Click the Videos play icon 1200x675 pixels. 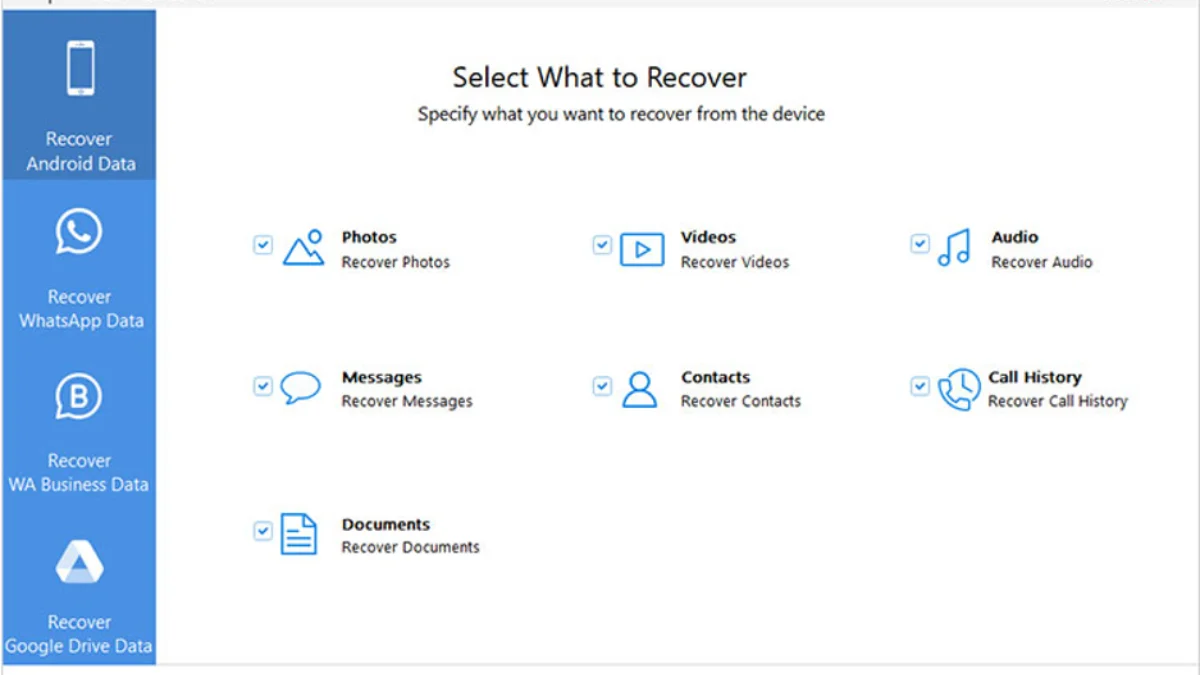click(641, 249)
